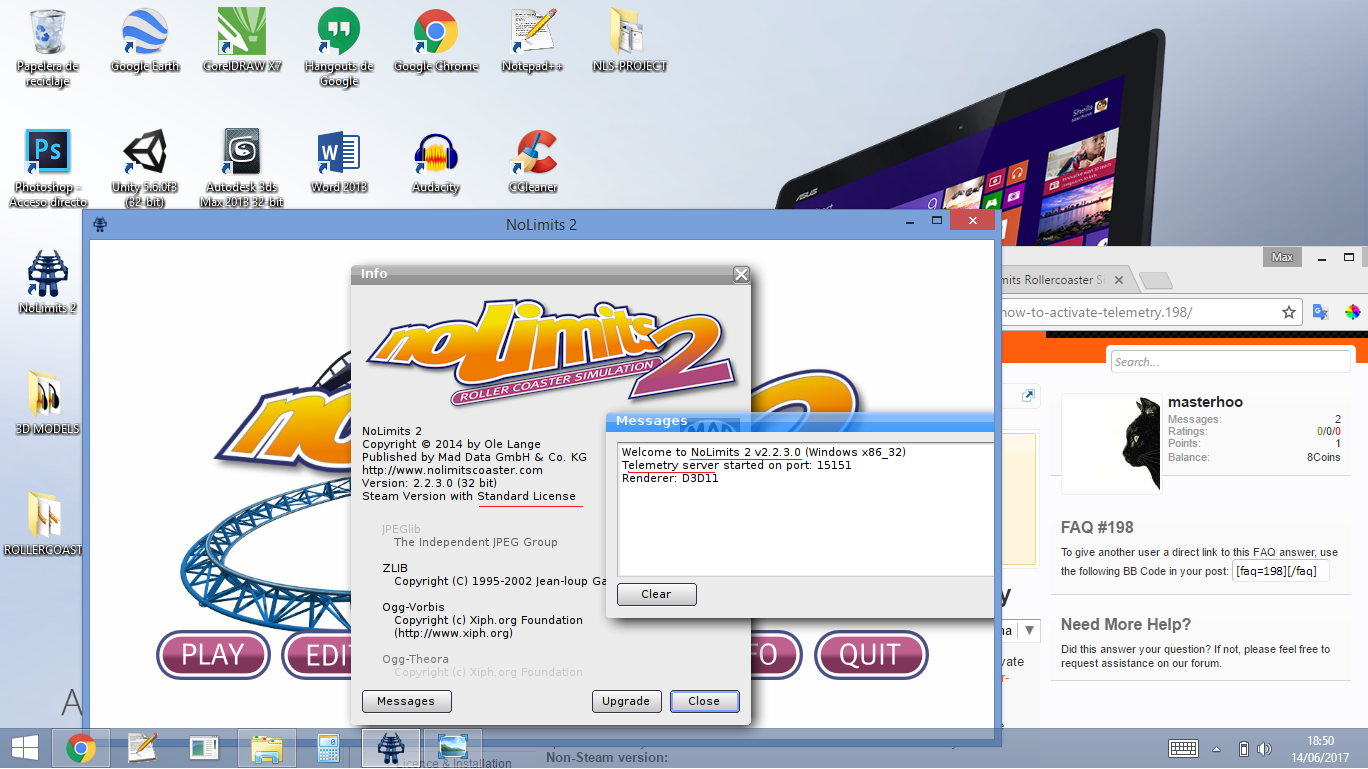Viewport: 1368px width, 769px height.
Task: Expand the dropdown arrow on the forum page
Action: pos(1030,631)
